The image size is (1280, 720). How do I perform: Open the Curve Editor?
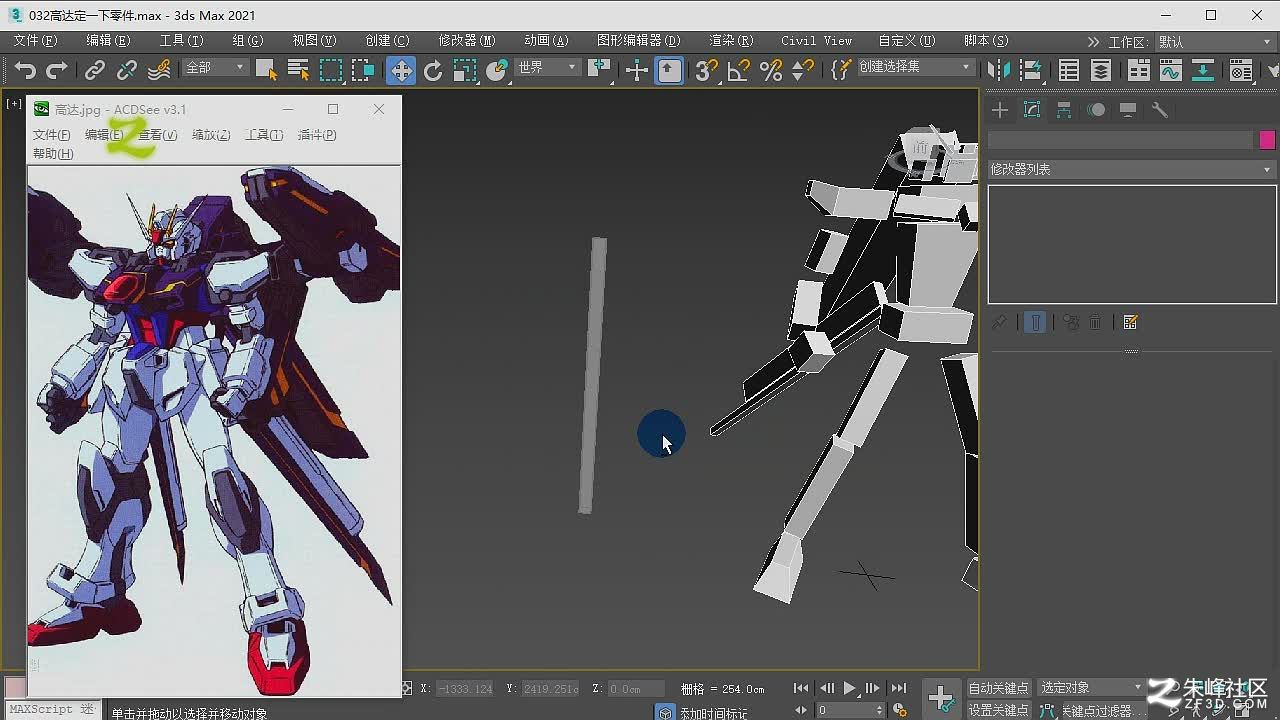1170,70
